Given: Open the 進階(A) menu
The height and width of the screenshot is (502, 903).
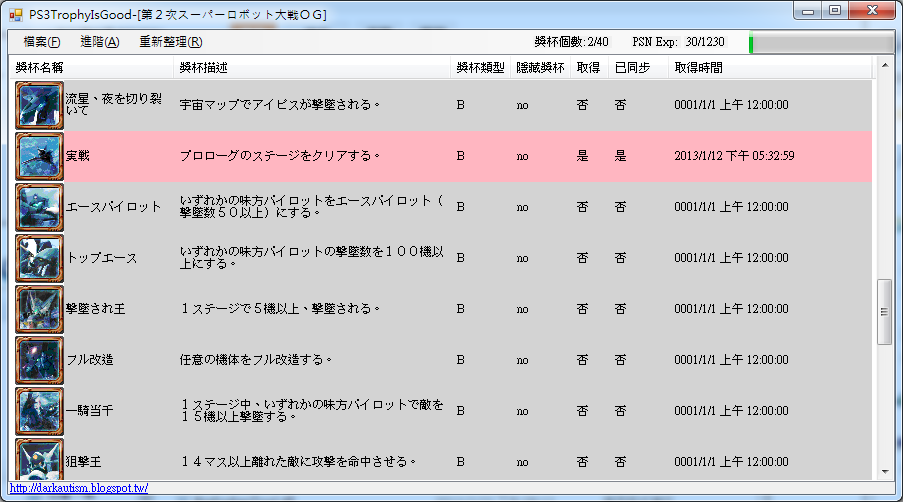Looking at the screenshot, I should pos(100,42).
